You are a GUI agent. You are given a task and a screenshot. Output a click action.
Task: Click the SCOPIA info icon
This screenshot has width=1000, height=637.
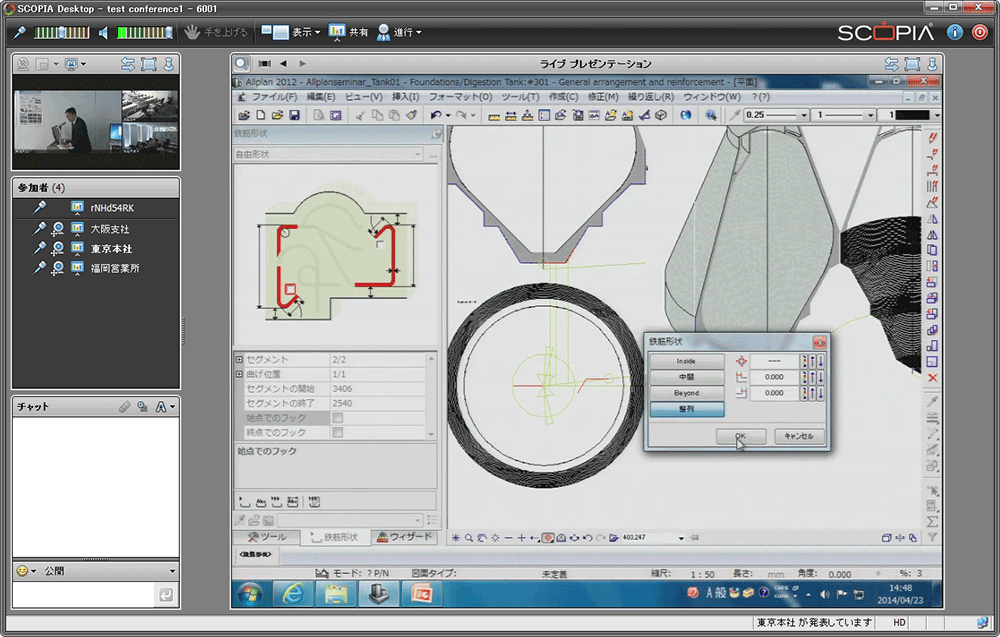click(955, 32)
